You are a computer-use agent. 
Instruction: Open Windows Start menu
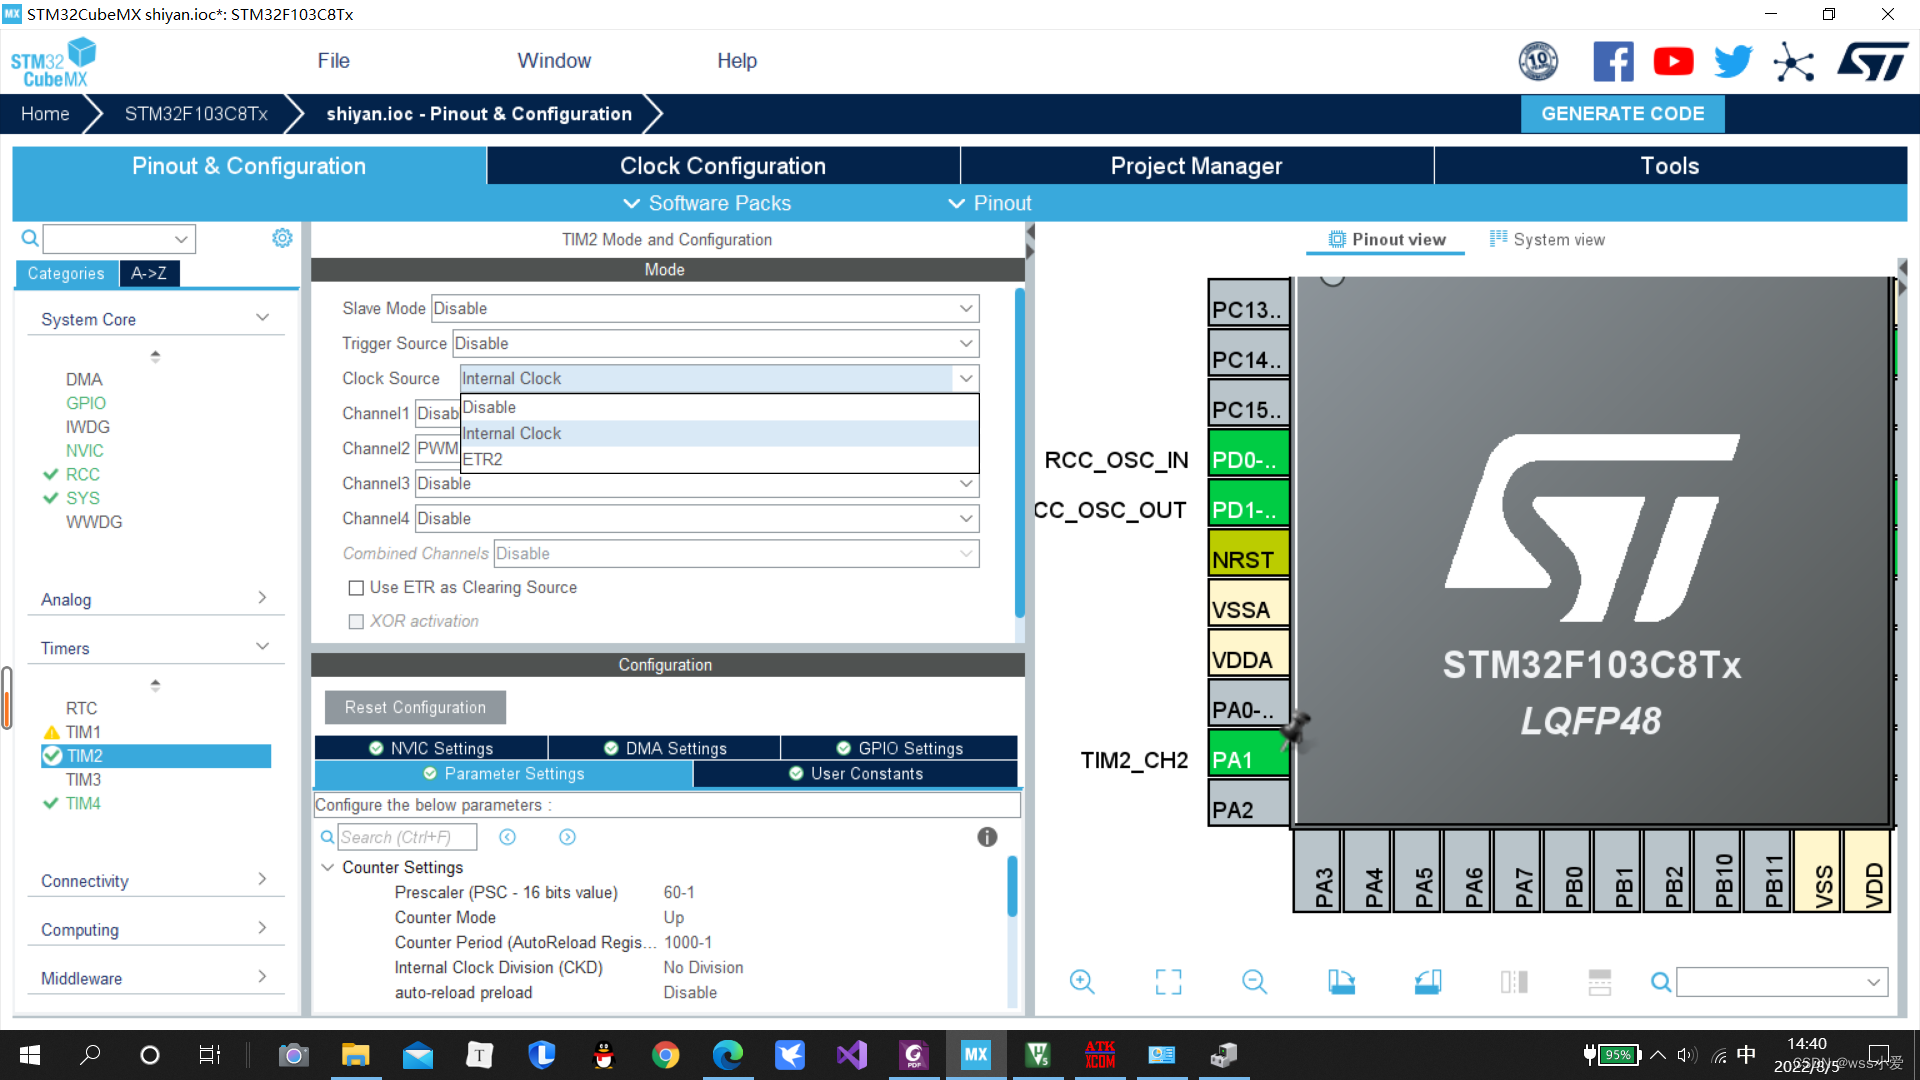click(x=30, y=1055)
